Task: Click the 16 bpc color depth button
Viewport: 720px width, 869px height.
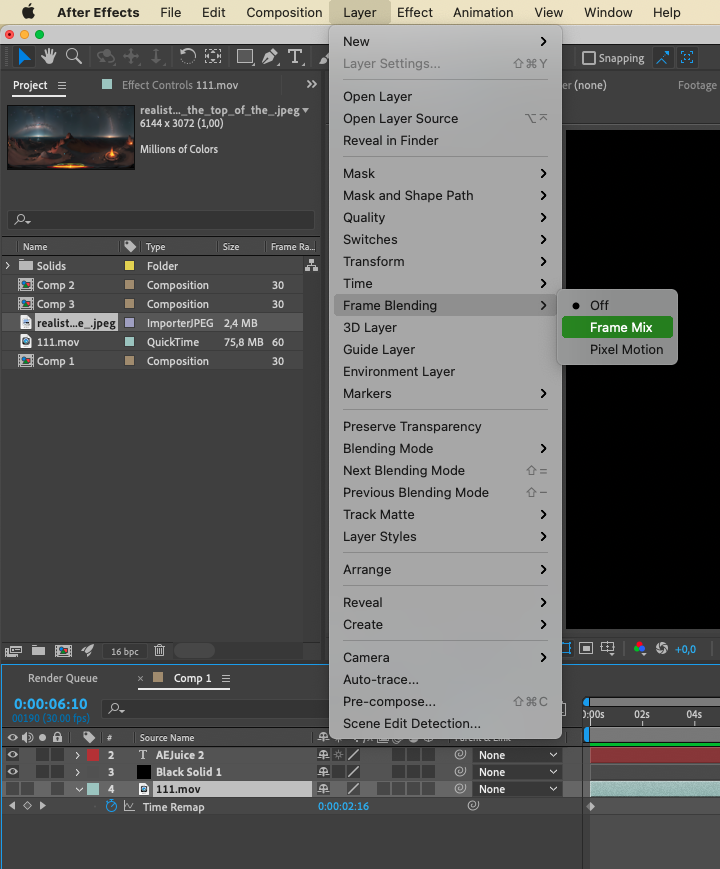Action: [x=124, y=651]
